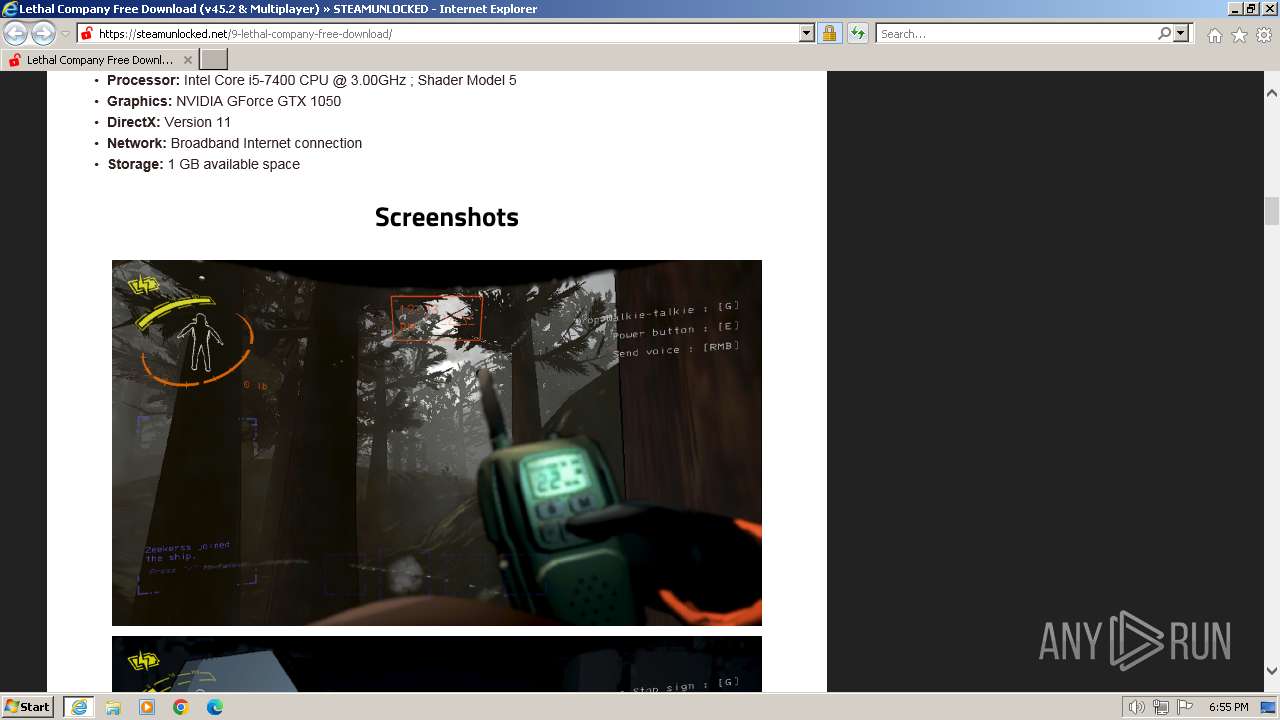Click the vertical scrollbar thumb
Viewport: 1280px width, 720px height.
1272,212
